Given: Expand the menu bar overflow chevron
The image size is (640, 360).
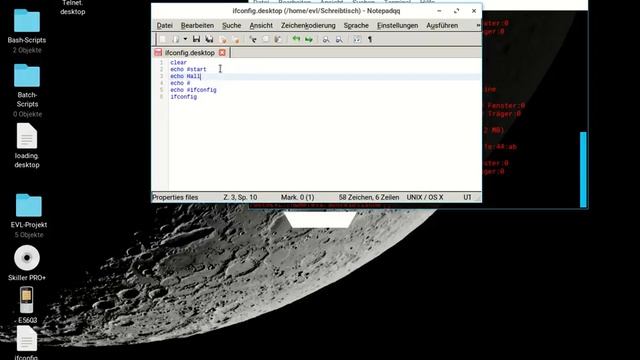Looking at the screenshot, I should pyautogui.click(x=478, y=25).
